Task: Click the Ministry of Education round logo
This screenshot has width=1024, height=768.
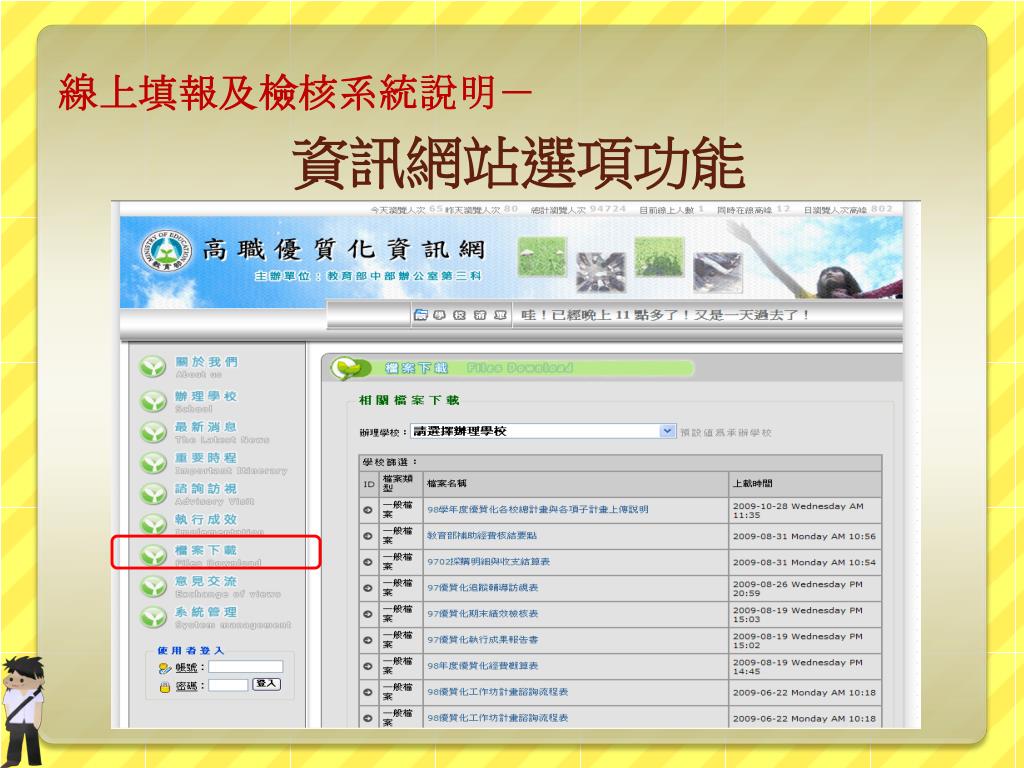Action: coord(167,251)
